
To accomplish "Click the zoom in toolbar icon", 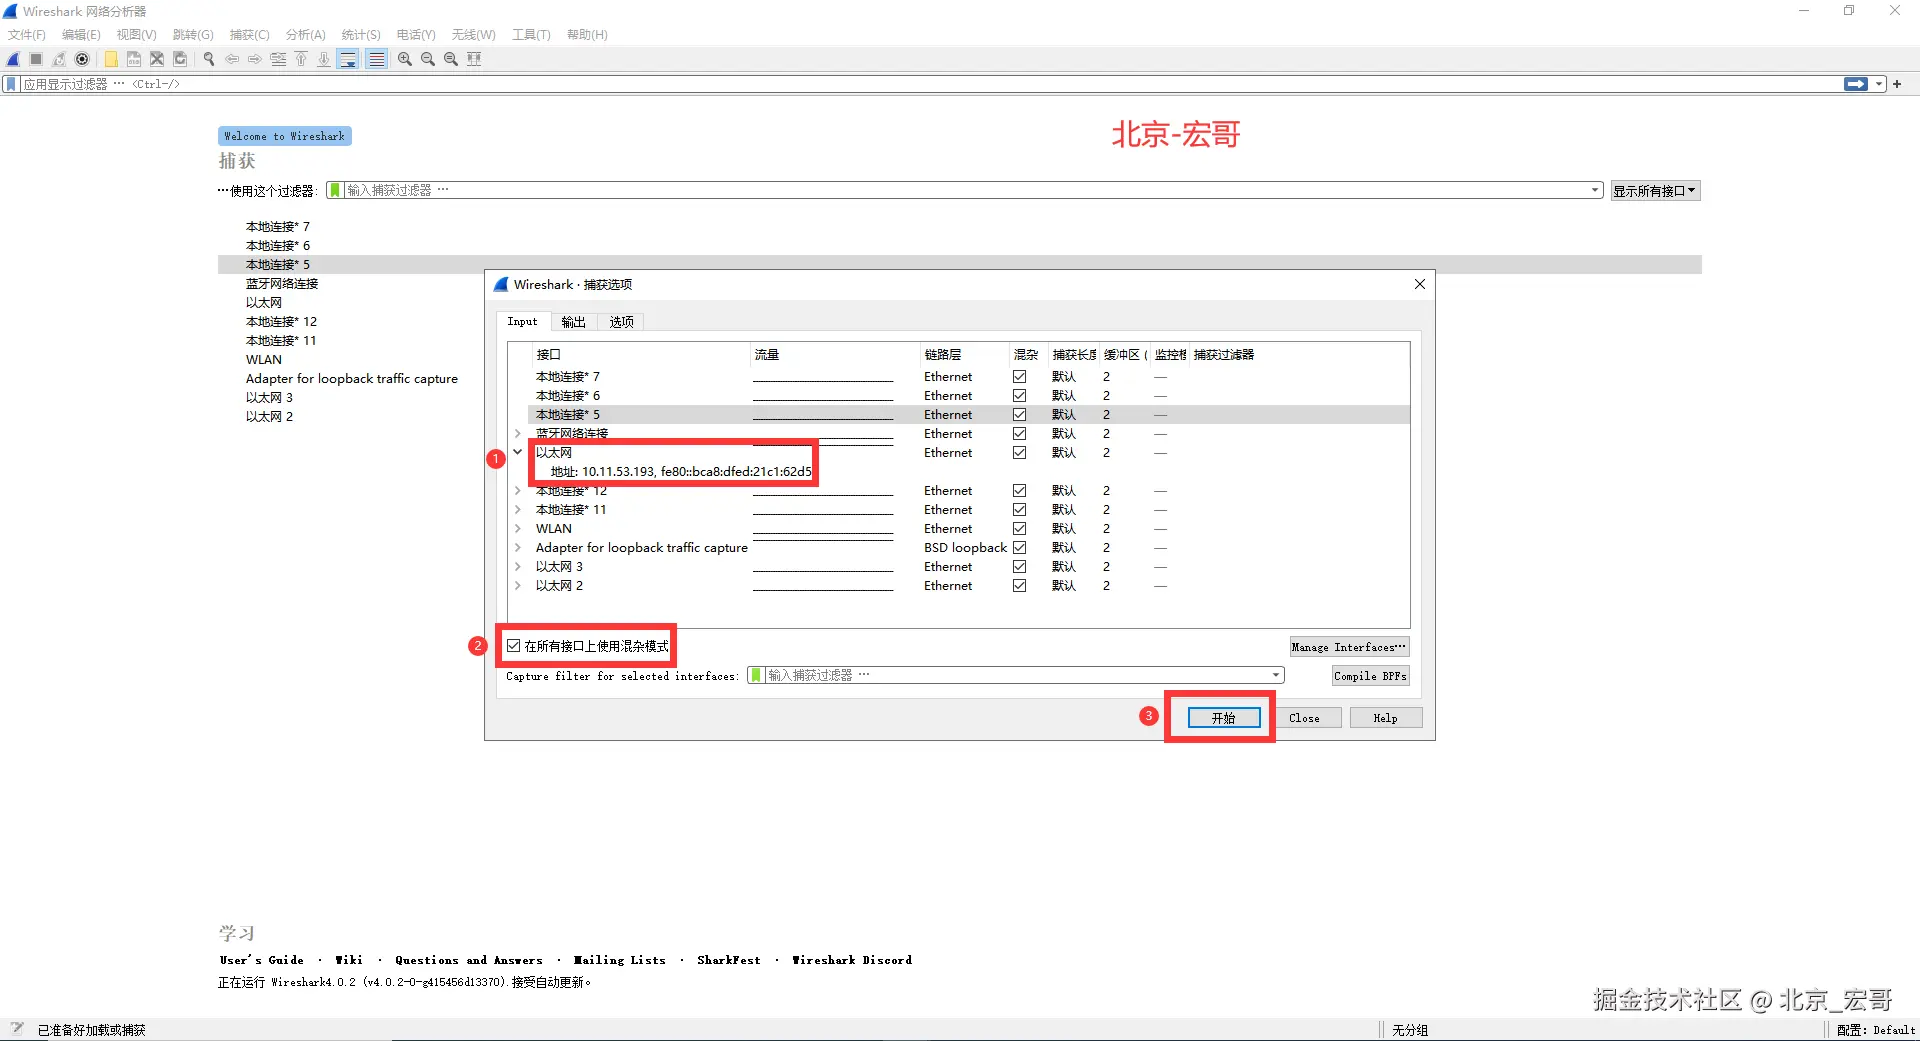I will coord(405,59).
